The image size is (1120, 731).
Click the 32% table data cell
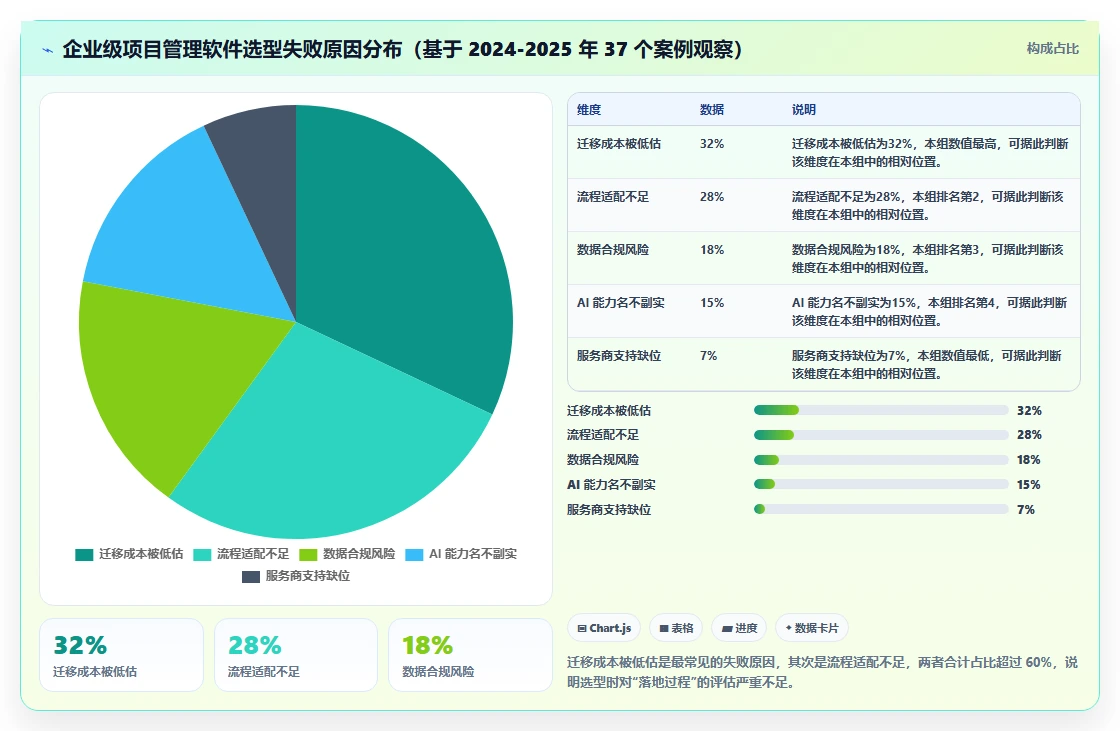[711, 144]
